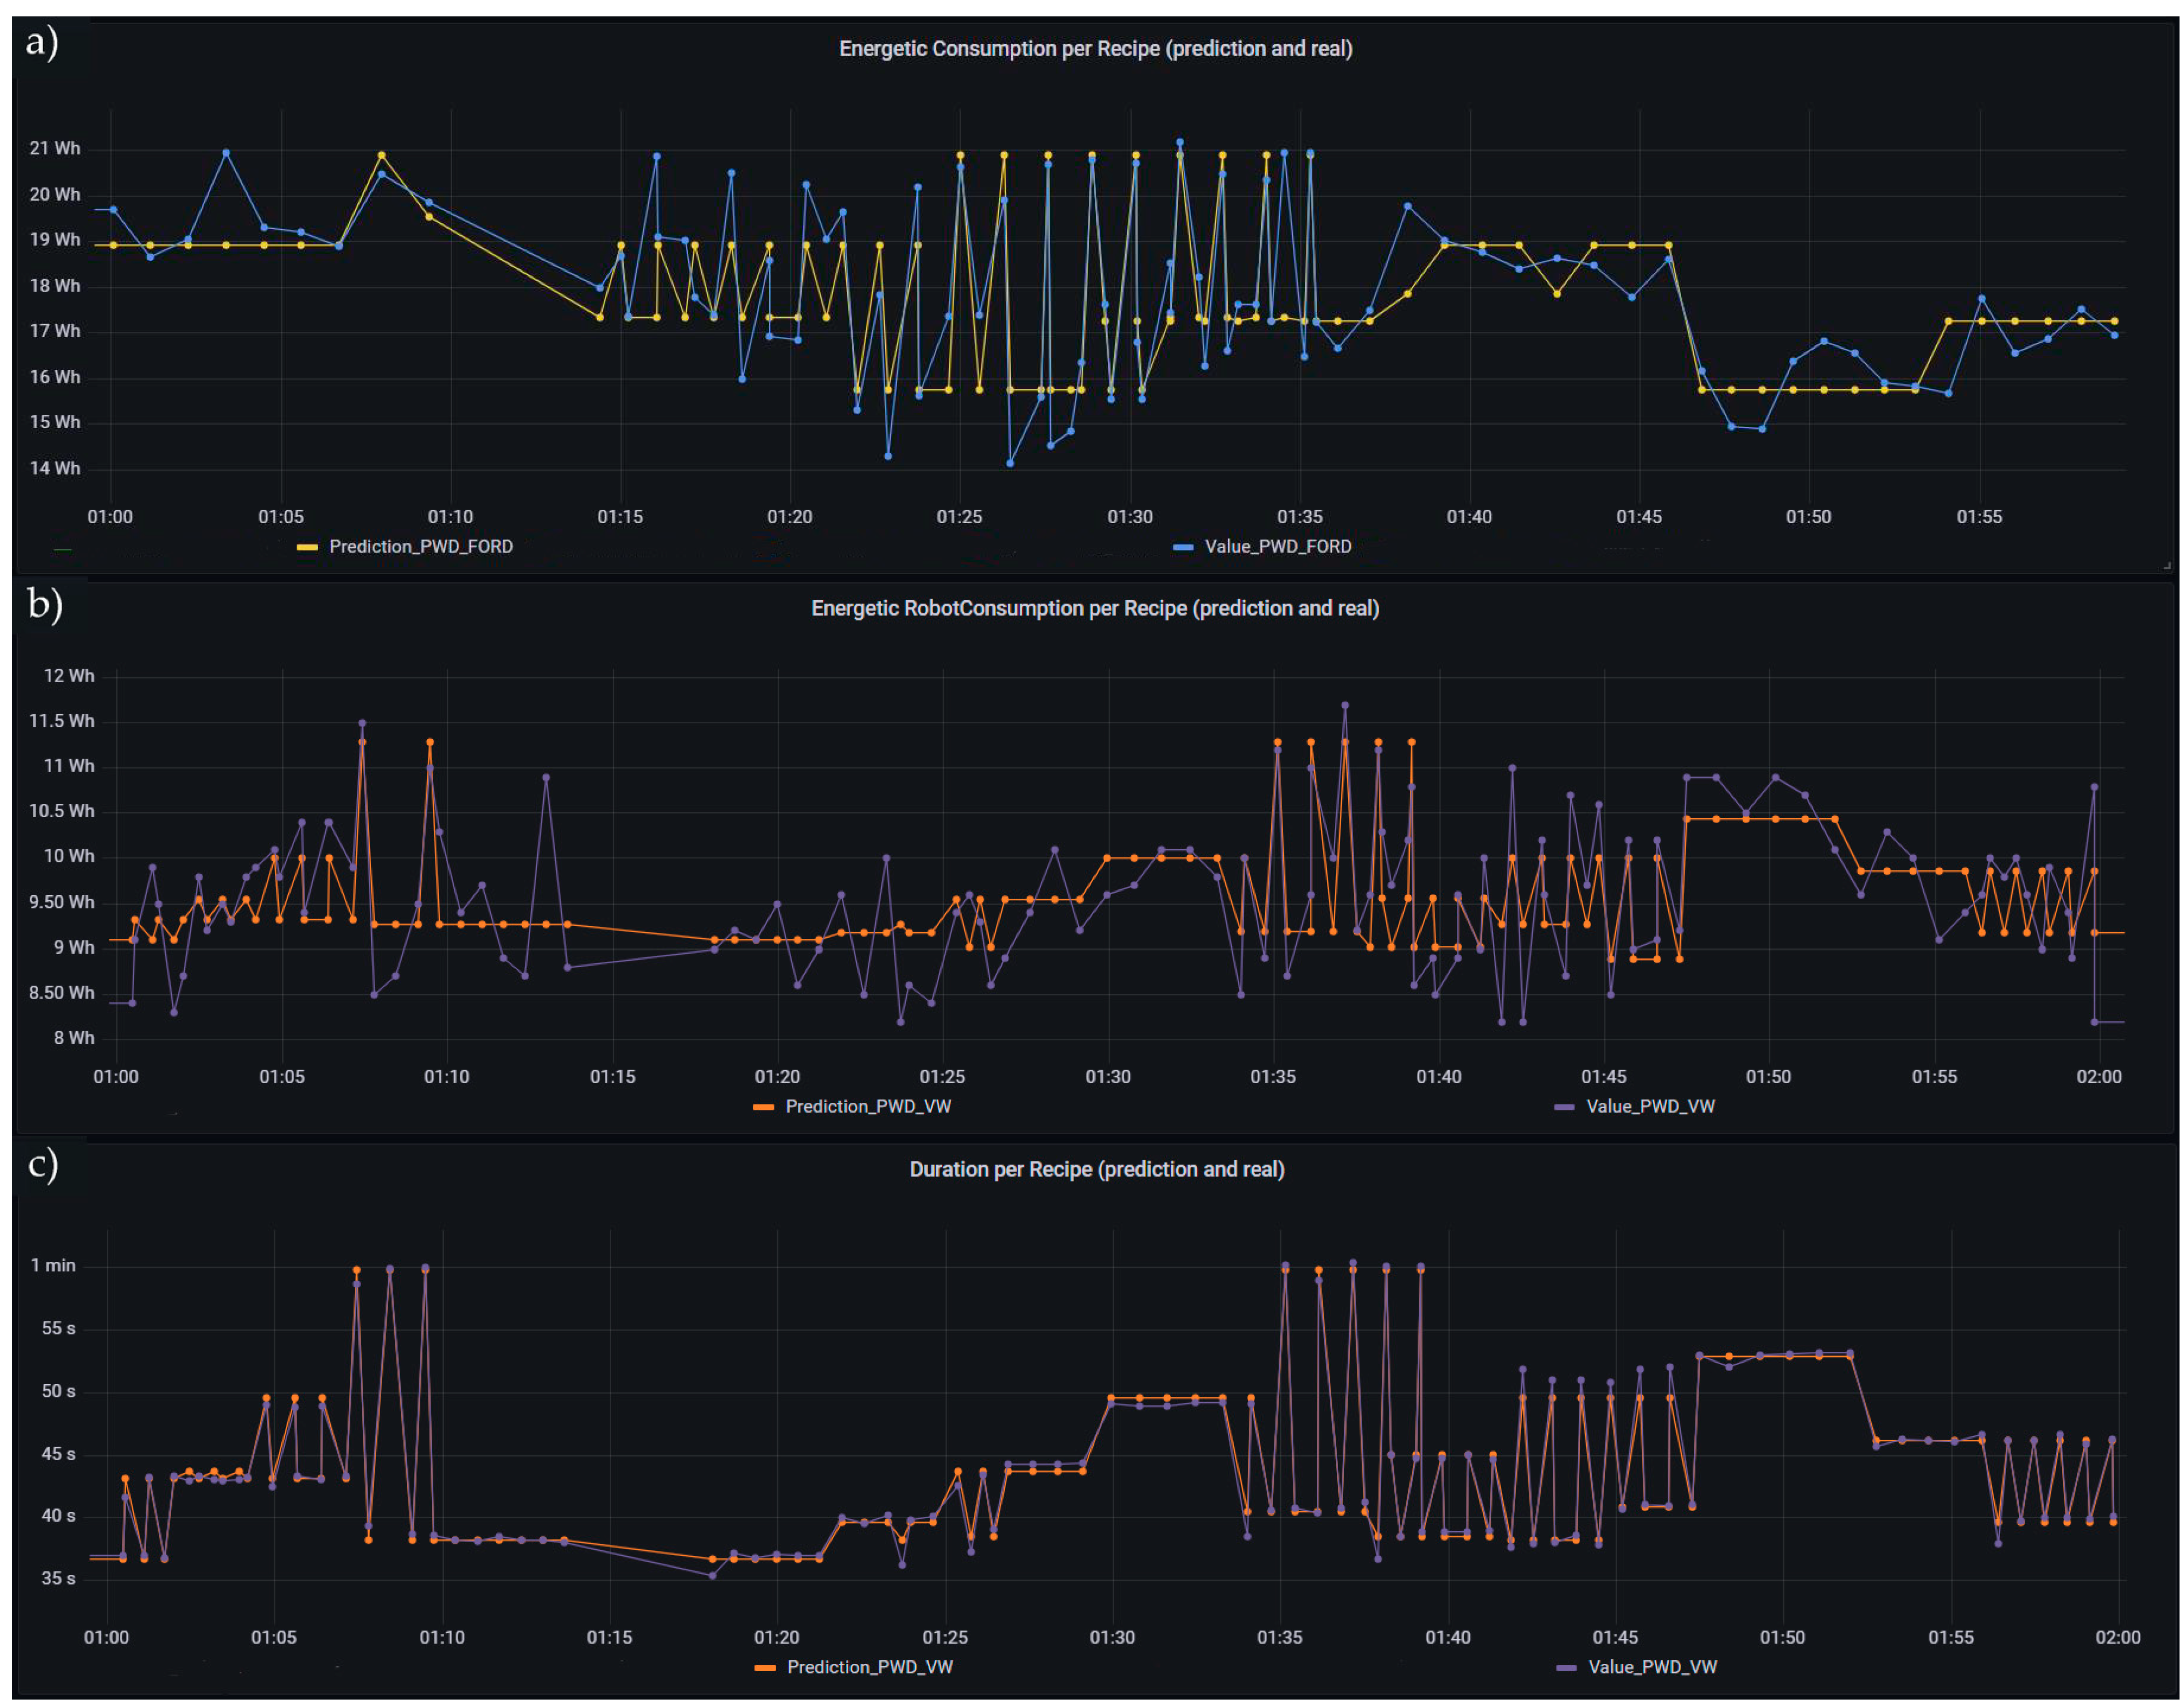2183x1708 pixels.
Task: Toggle the Prediction_PWD_FORD series in the legend
Action: 421,546
